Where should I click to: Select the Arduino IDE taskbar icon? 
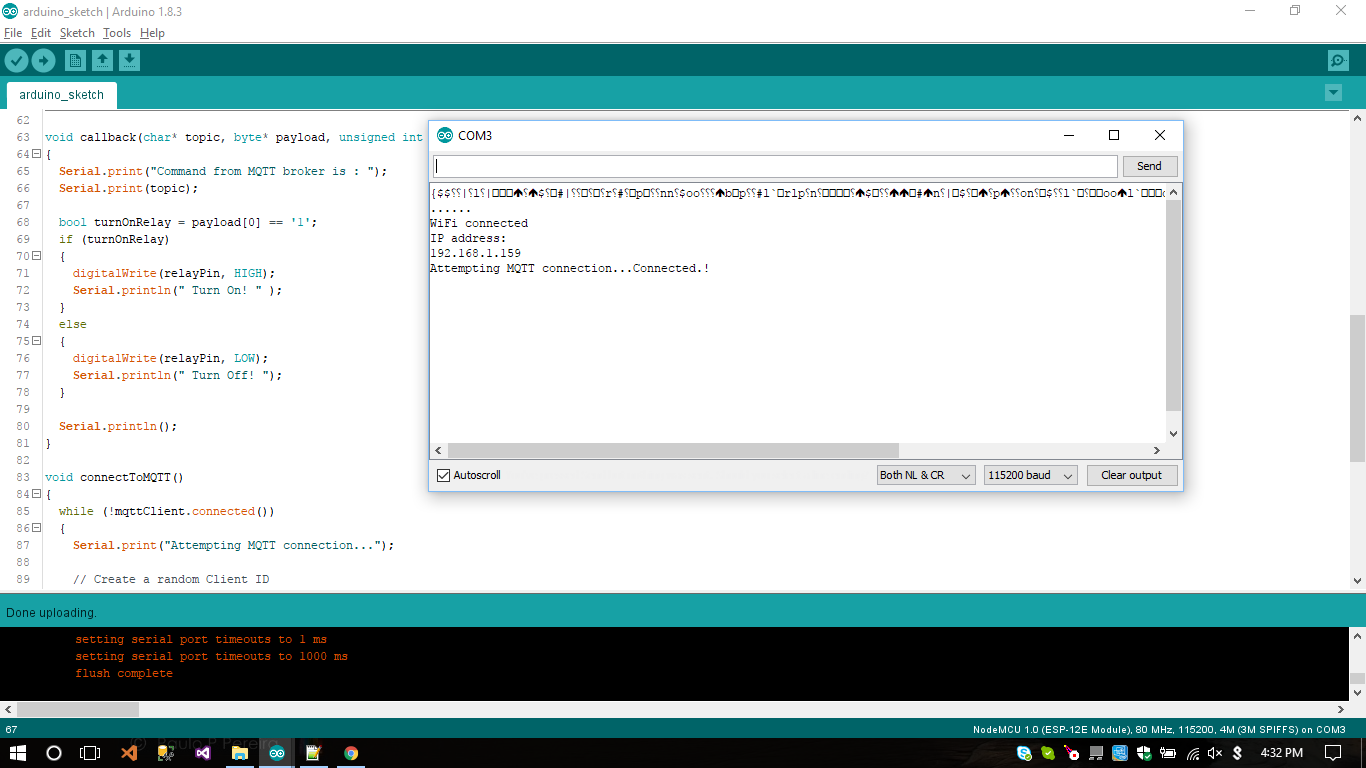click(x=277, y=752)
